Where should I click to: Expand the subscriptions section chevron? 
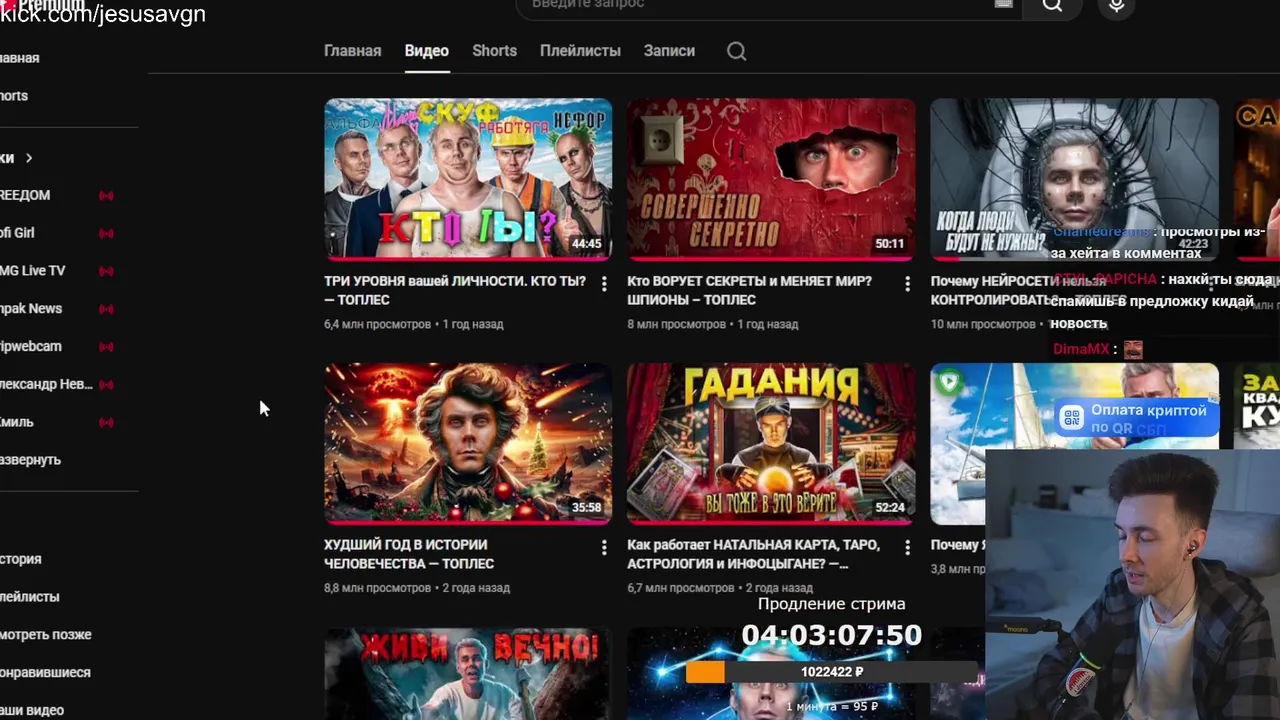29,158
